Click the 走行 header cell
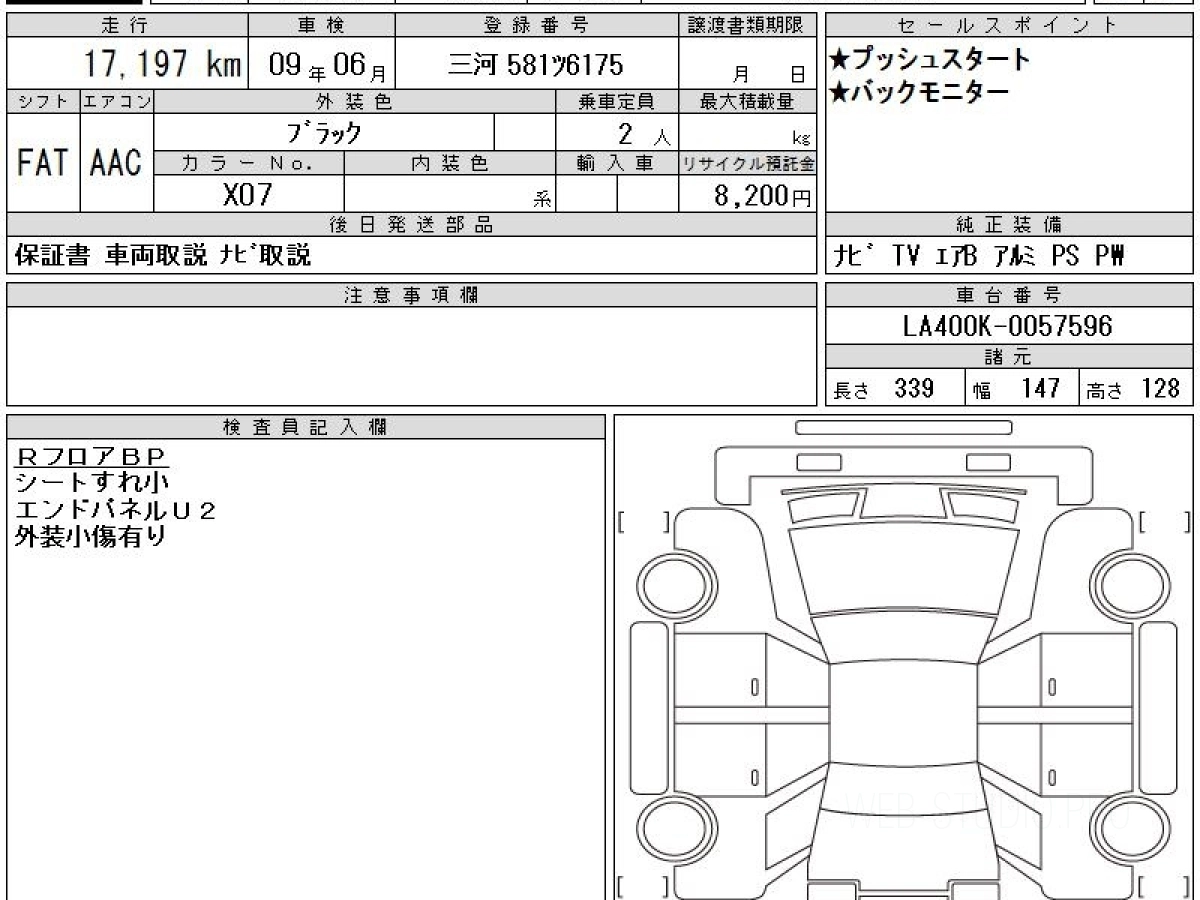This screenshot has width=1200, height=900. coord(127,26)
